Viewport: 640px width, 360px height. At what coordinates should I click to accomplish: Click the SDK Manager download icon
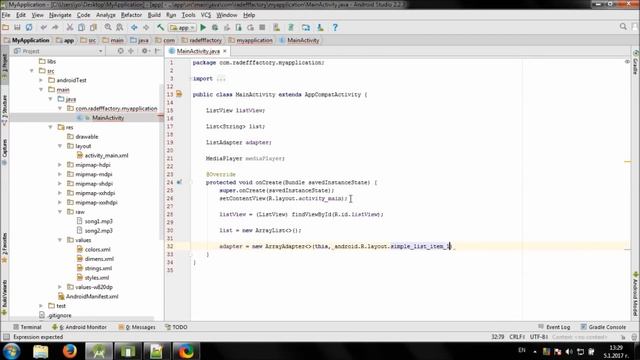(x=320, y=27)
